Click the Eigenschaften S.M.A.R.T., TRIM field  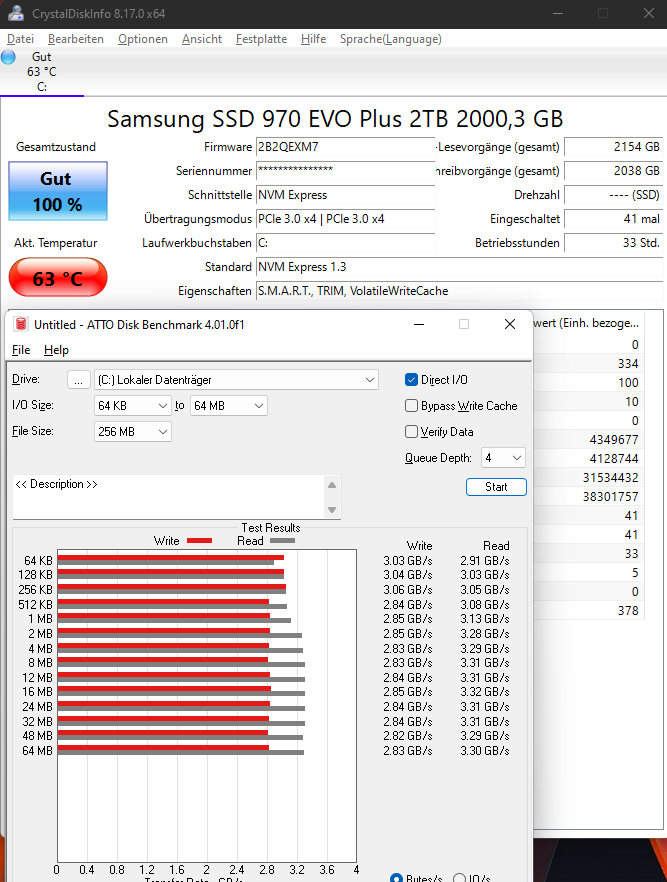coord(459,291)
